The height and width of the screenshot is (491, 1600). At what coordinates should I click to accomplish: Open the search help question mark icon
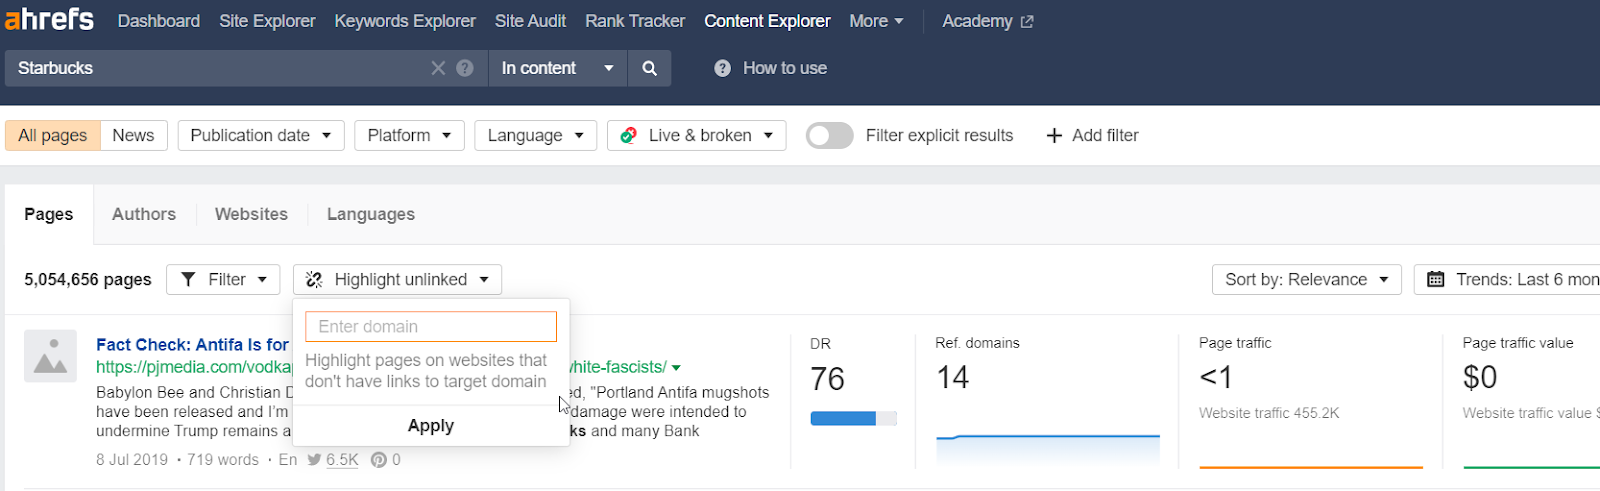pyautogui.click(x=465, y=68)
